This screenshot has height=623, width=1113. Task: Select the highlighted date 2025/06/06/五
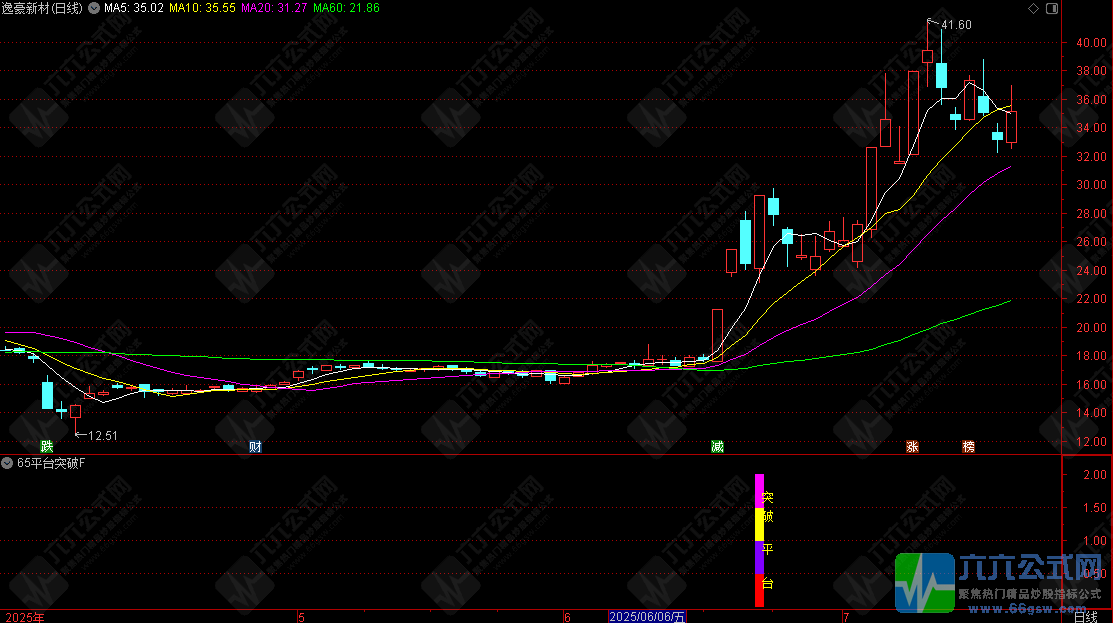[647, 617]
